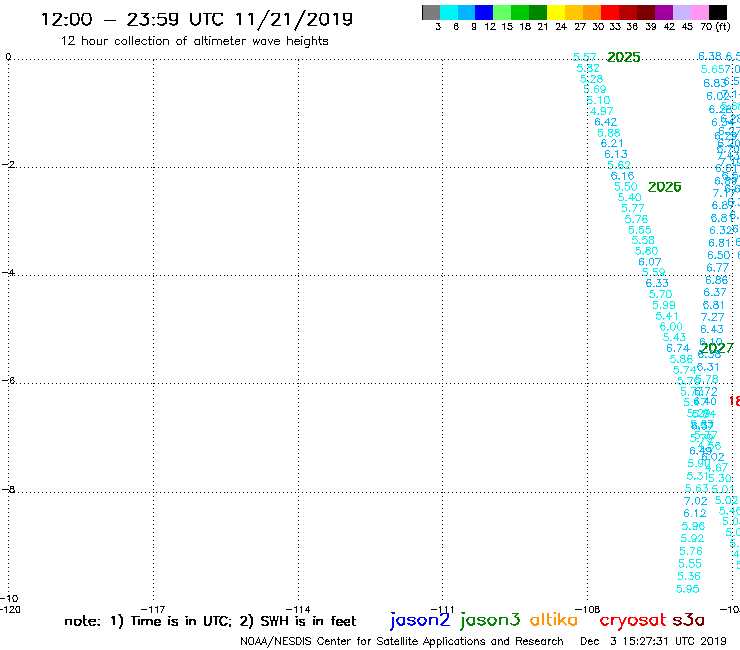Click the longitude label -111

coord(442,609)
